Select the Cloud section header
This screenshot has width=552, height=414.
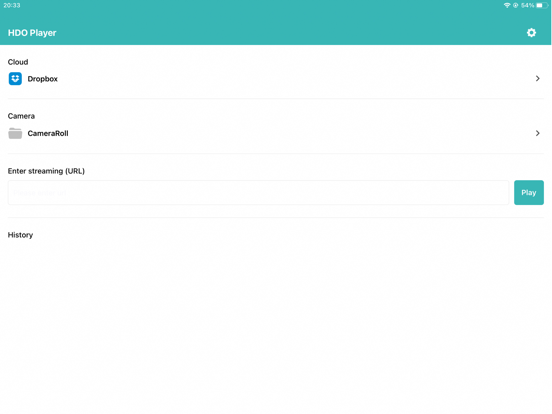[18, 62]
